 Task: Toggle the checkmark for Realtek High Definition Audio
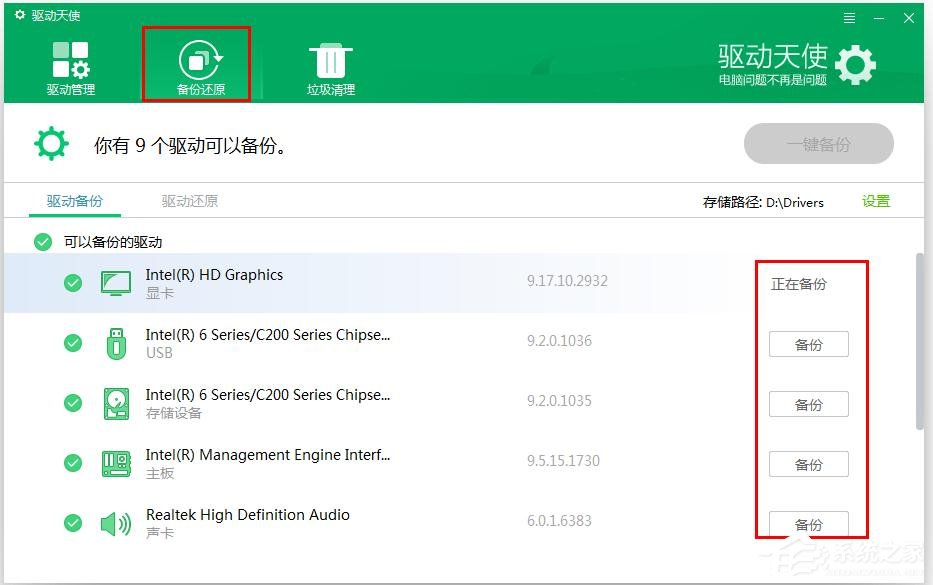72,522
